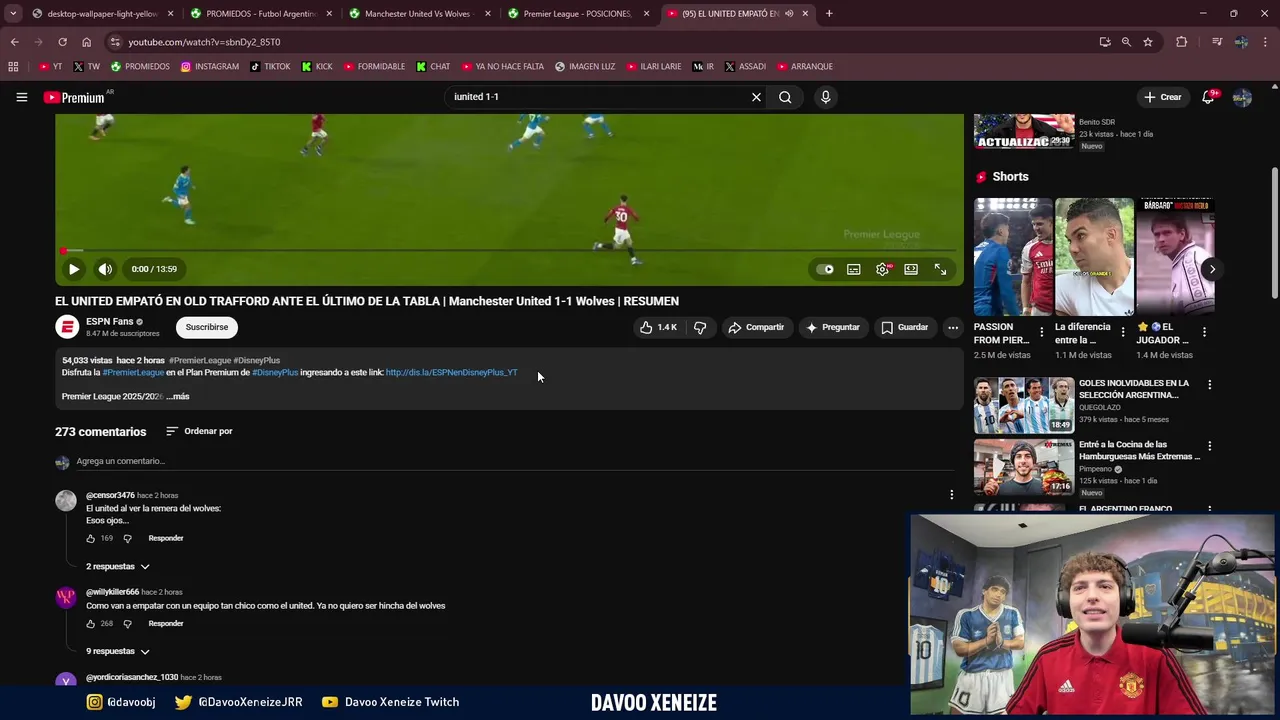Screen dimensions: 1280x720
Task: Enter full screen mode
Action: [940, 269]
